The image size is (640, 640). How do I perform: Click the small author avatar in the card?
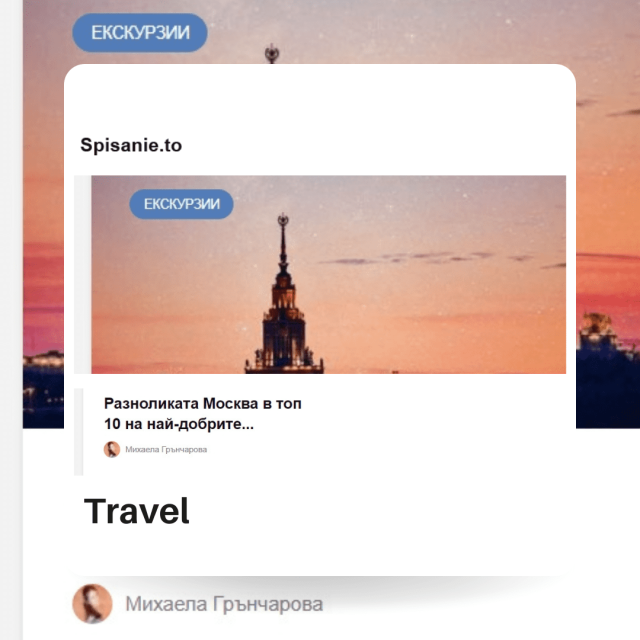pos(112,449)
